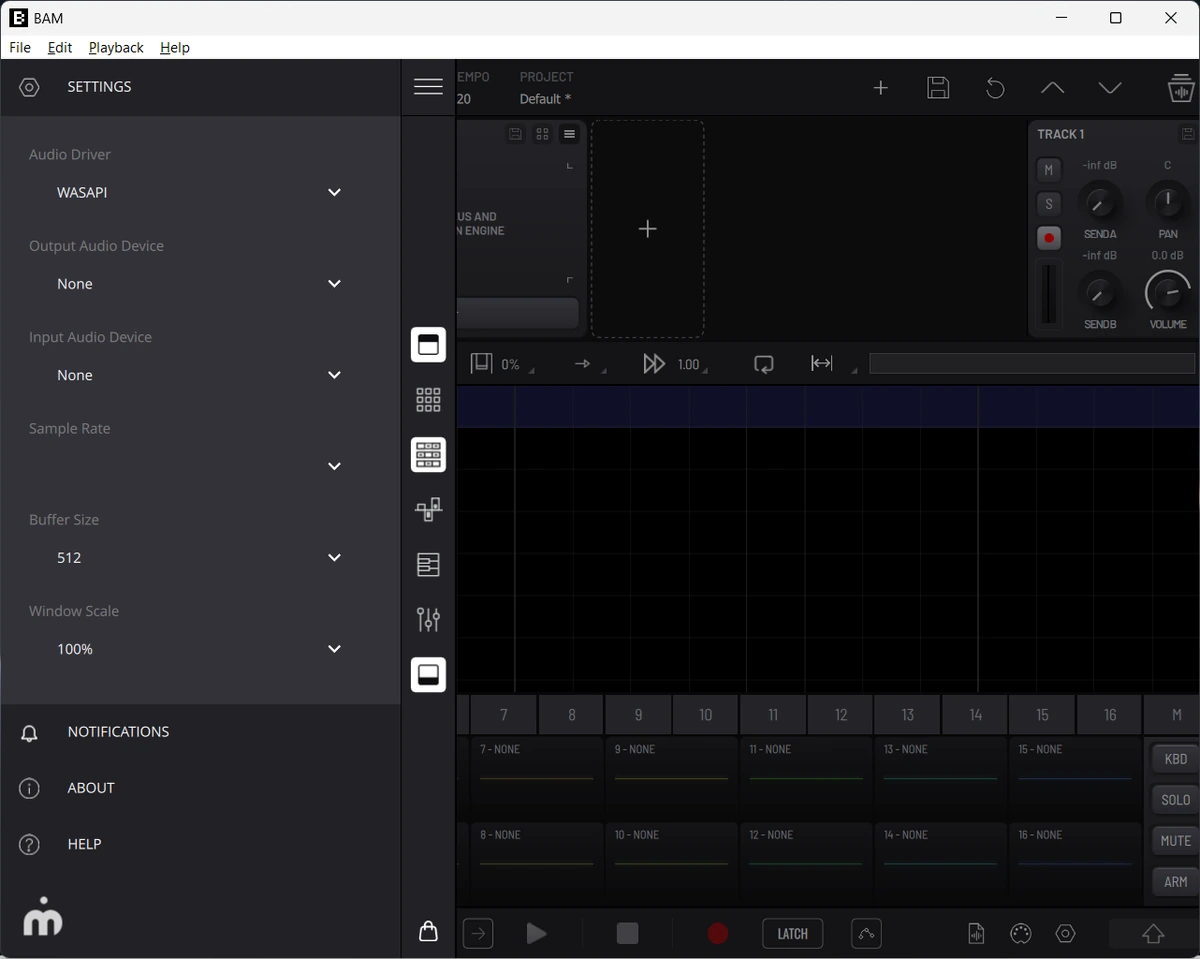Enable KBD mode
This screenshot has width=1200, height=959.
tap(1175, 759)
